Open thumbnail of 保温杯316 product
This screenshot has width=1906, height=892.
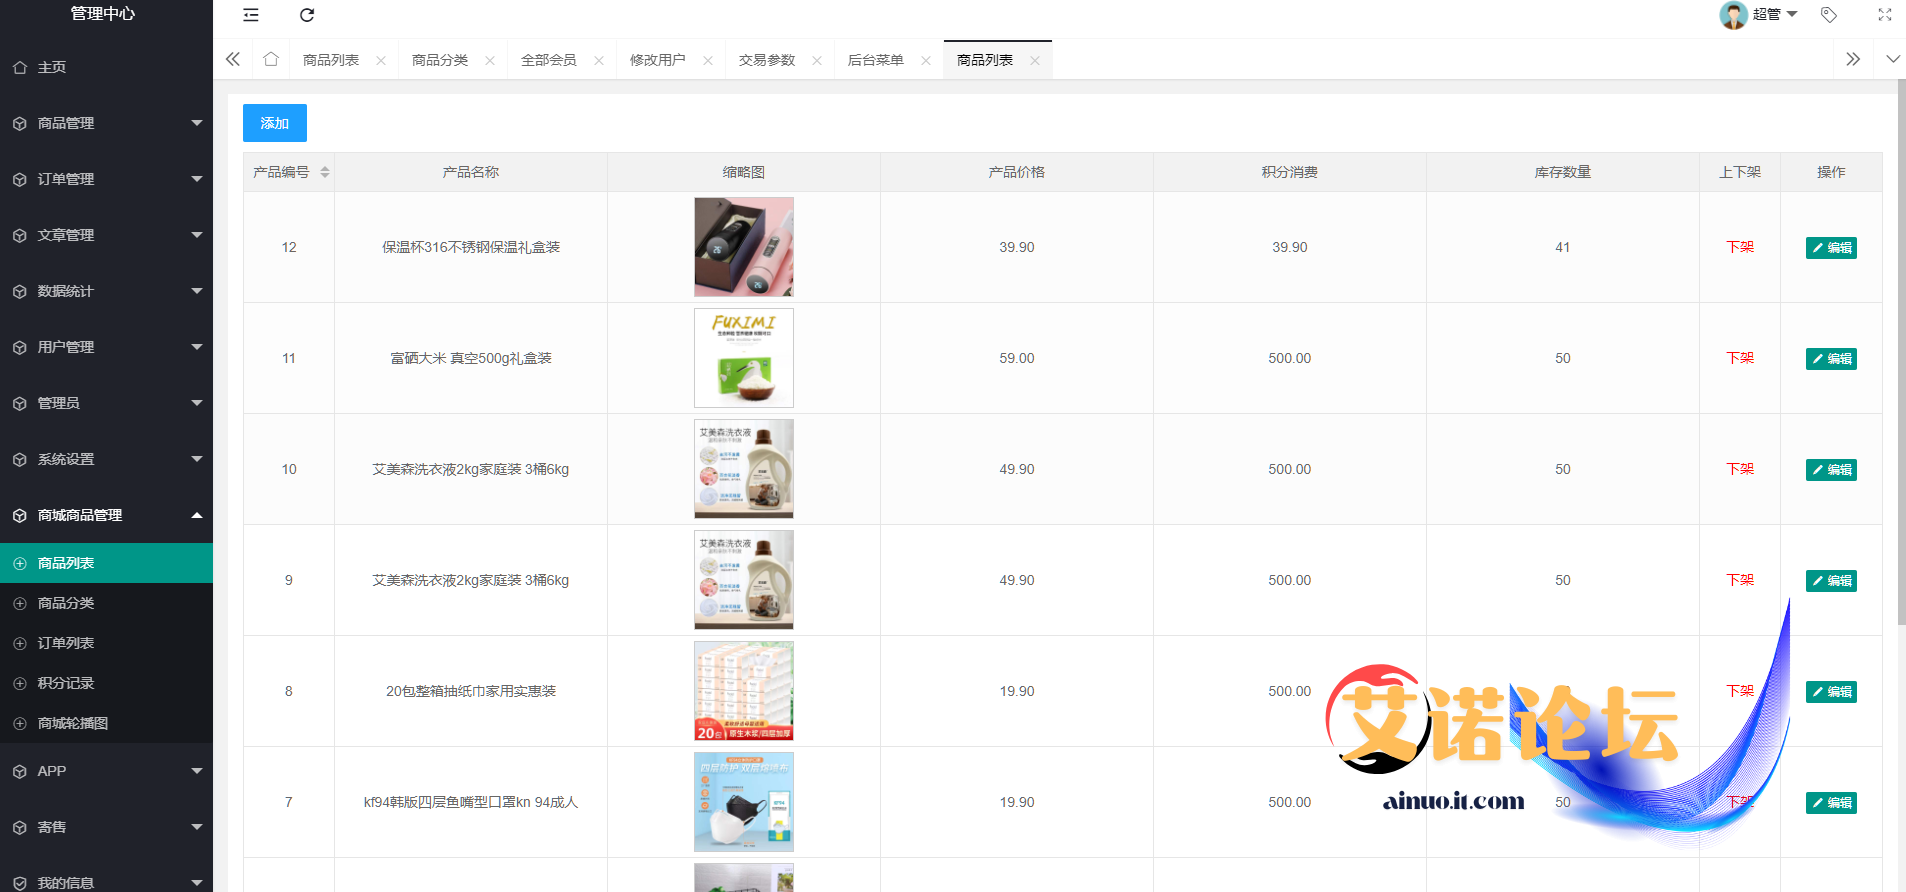pyautogui.click(x=744, y=247)
